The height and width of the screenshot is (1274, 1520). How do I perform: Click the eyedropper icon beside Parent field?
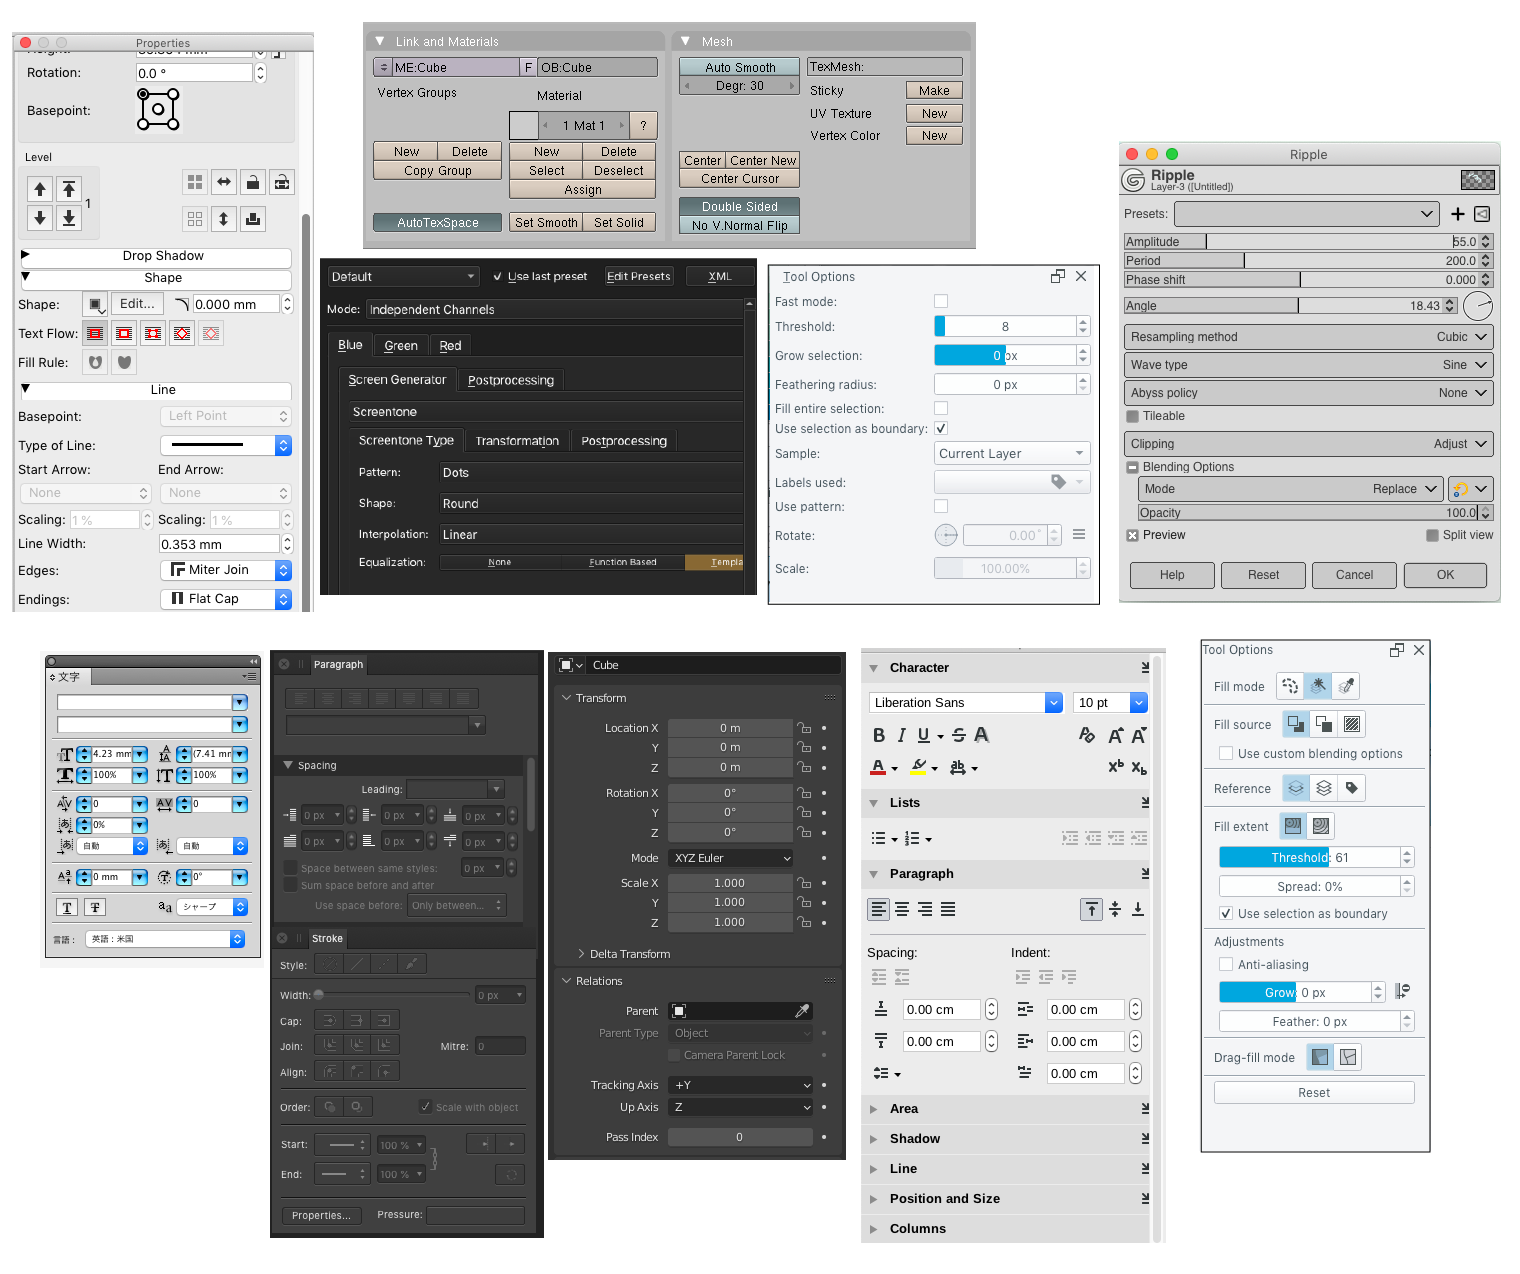click(x=801, y=1011)
